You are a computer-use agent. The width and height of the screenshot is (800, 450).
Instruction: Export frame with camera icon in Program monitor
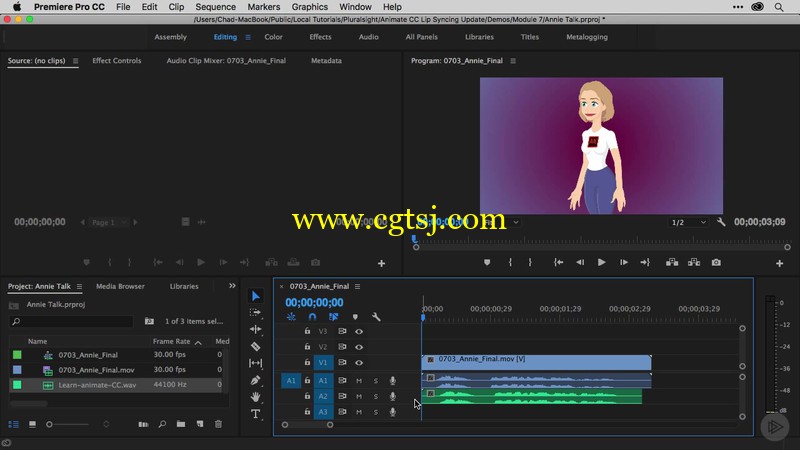click(716, 262)
